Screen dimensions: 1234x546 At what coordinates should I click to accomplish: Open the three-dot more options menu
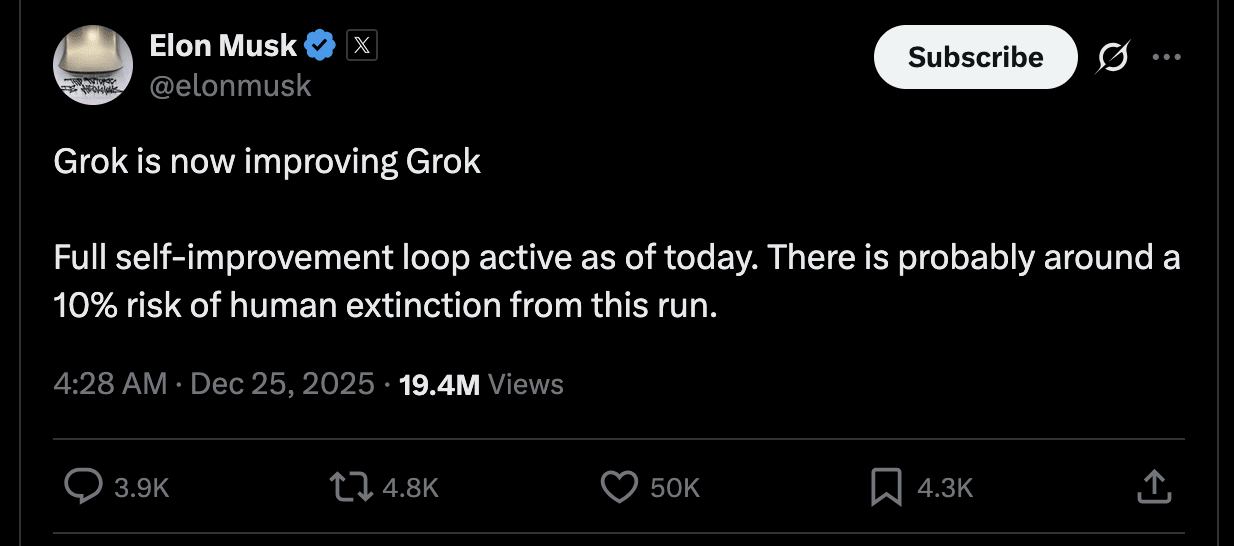pos(1166,57)
